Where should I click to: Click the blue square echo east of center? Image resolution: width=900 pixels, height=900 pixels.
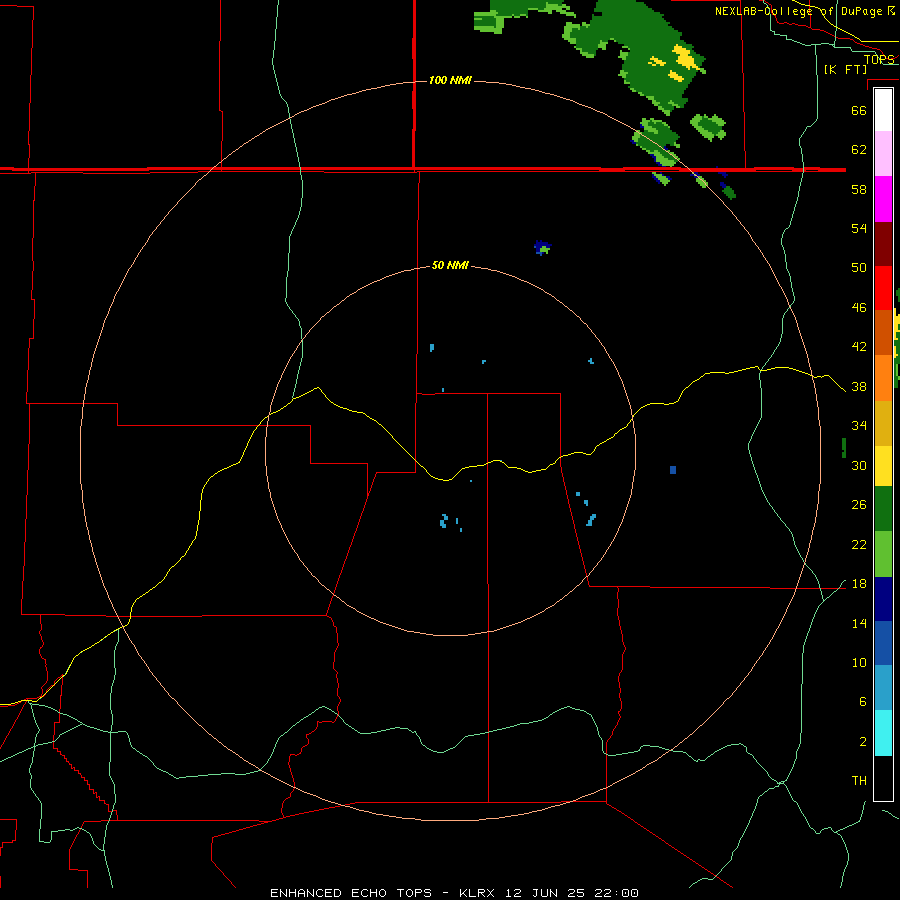[x=673, y=470]
